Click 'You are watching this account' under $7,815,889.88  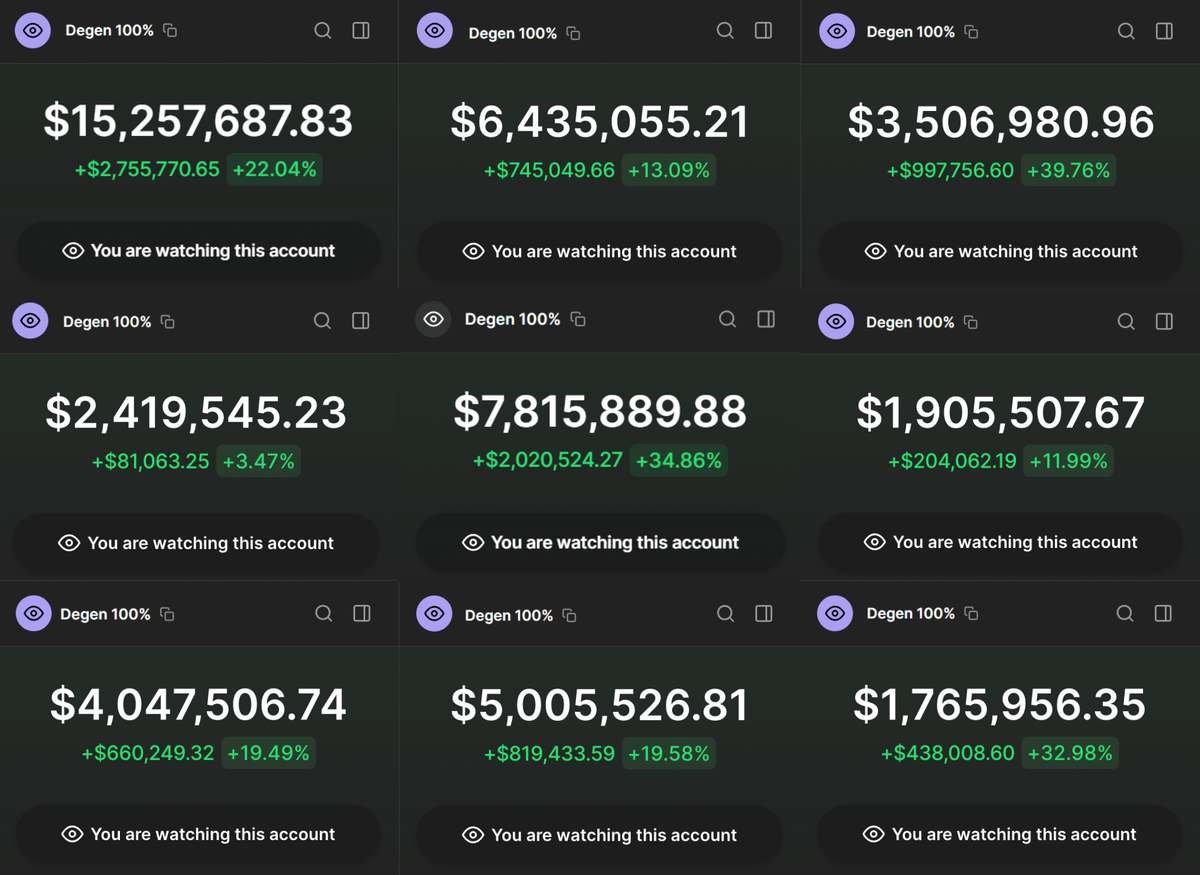point(600,542)
